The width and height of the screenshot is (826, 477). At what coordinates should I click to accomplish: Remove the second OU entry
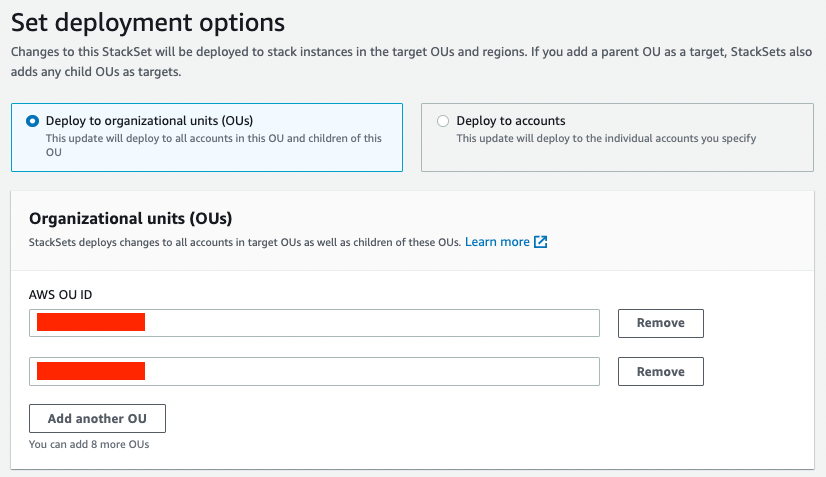click(x=660, y=371)
